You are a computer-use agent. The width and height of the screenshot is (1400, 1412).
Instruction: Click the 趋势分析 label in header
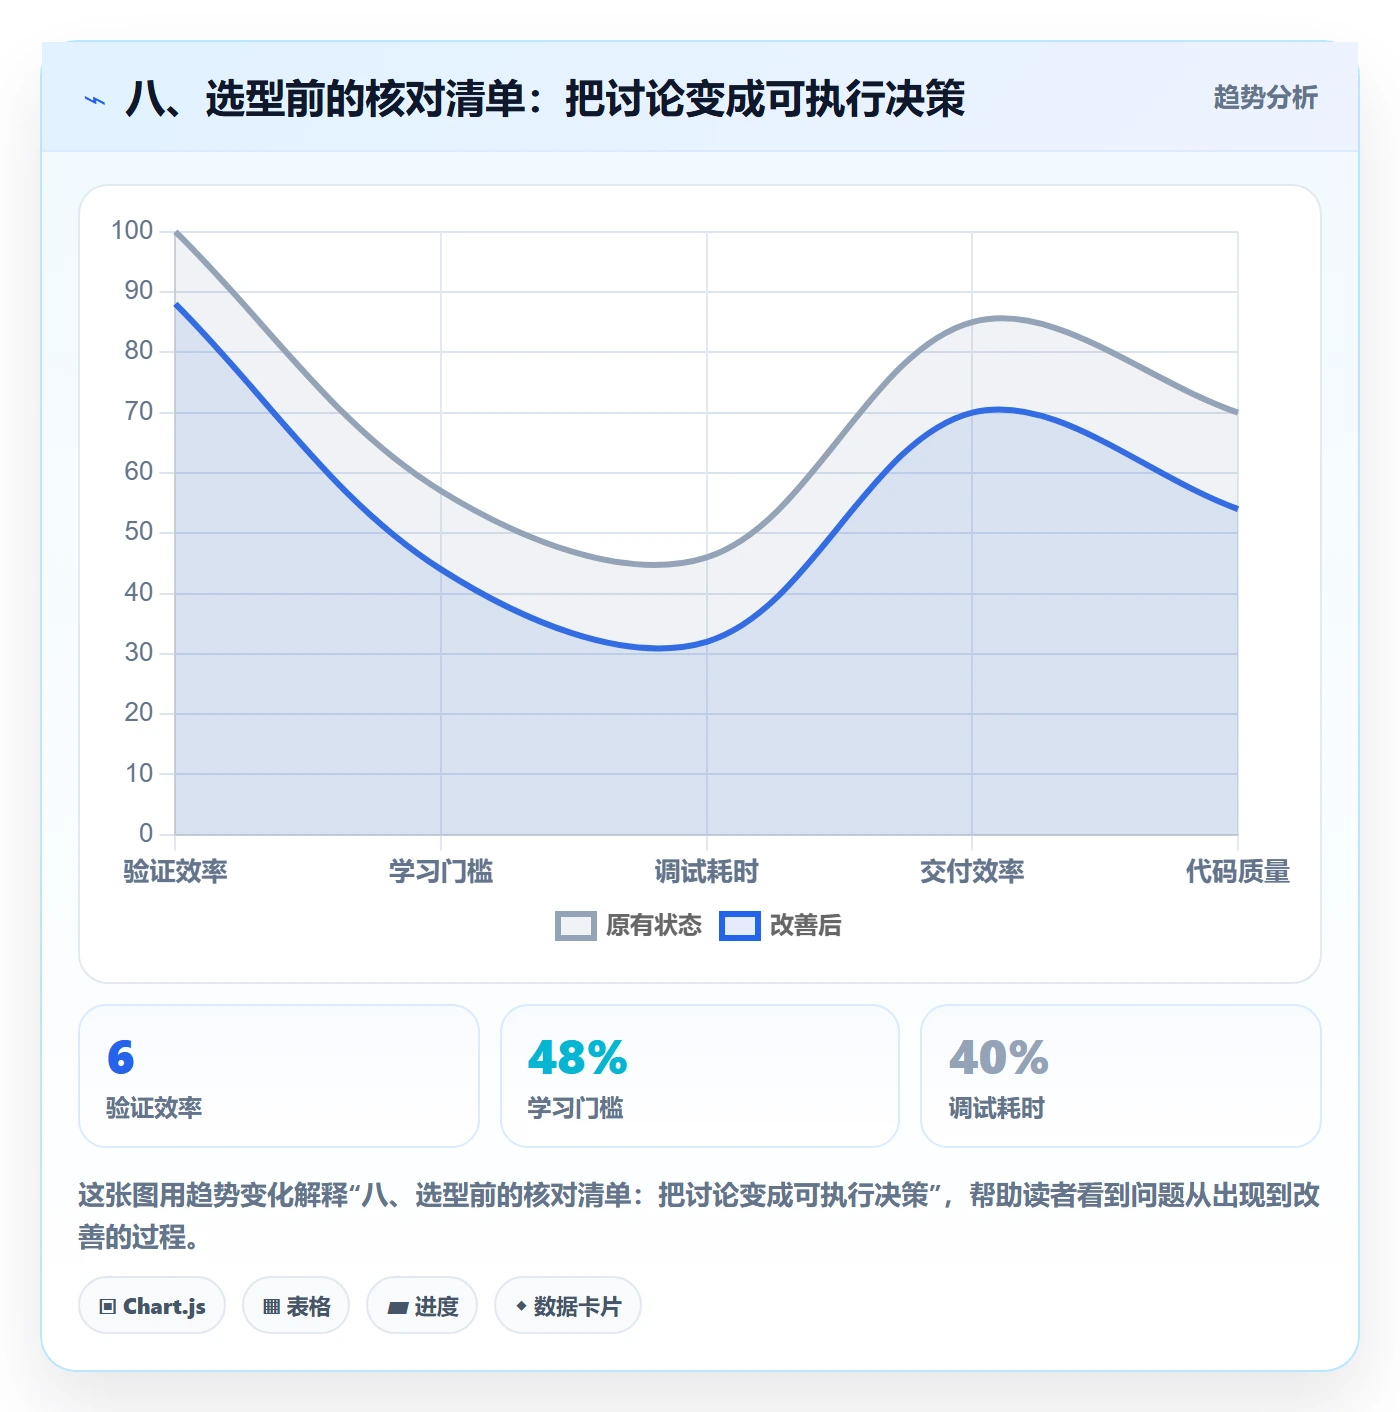pyautogui.click(x=1265, y=98)
